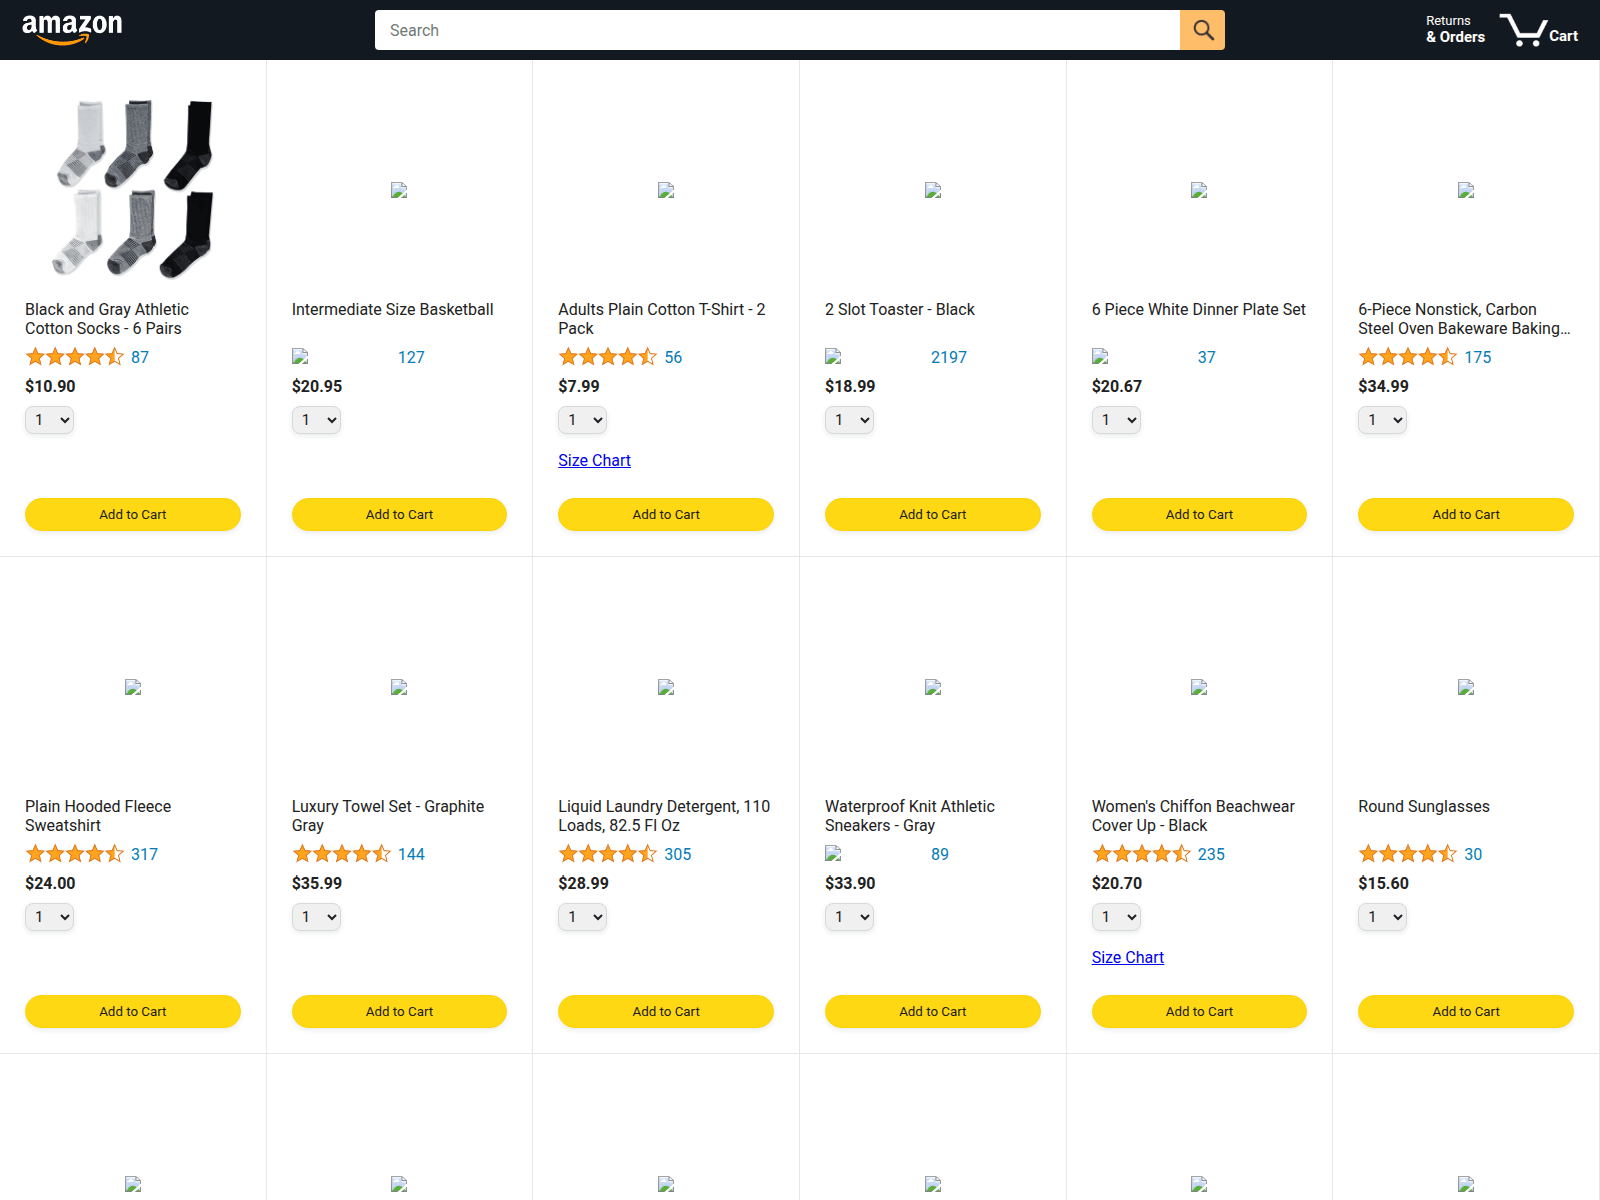Open quantity dropdown for Luxury Towel Set
Screen dimensions: 1600x1200
pos(316,917)
